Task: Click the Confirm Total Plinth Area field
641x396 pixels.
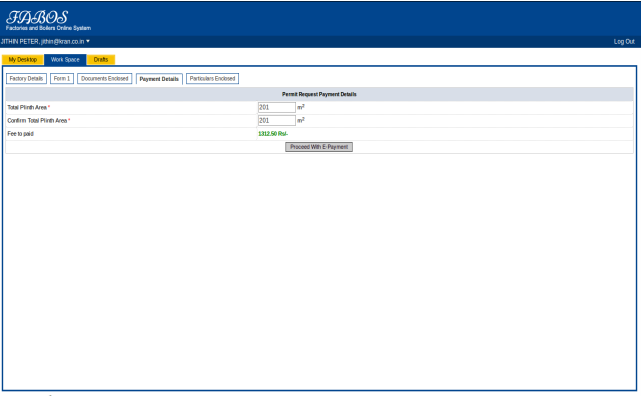Action: click(277, 121)
